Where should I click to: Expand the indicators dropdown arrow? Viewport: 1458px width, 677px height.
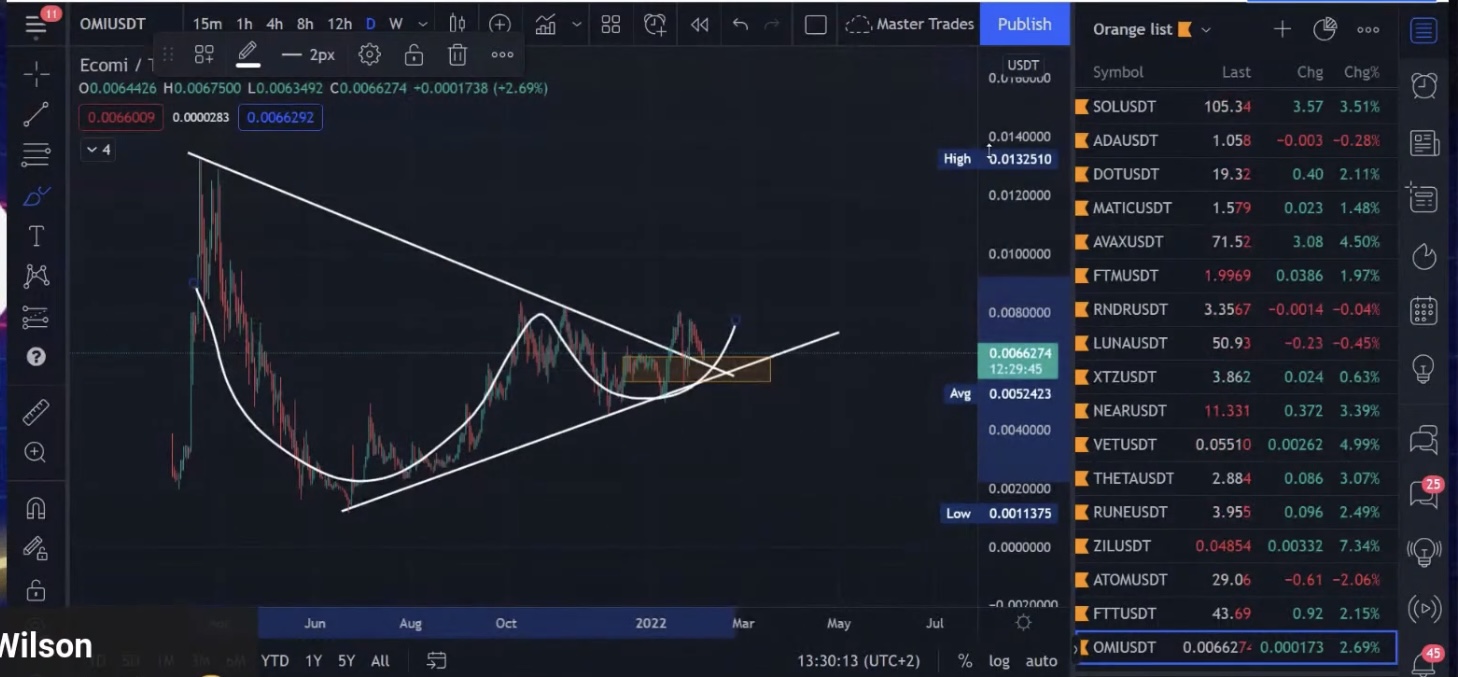coord(577,24)
